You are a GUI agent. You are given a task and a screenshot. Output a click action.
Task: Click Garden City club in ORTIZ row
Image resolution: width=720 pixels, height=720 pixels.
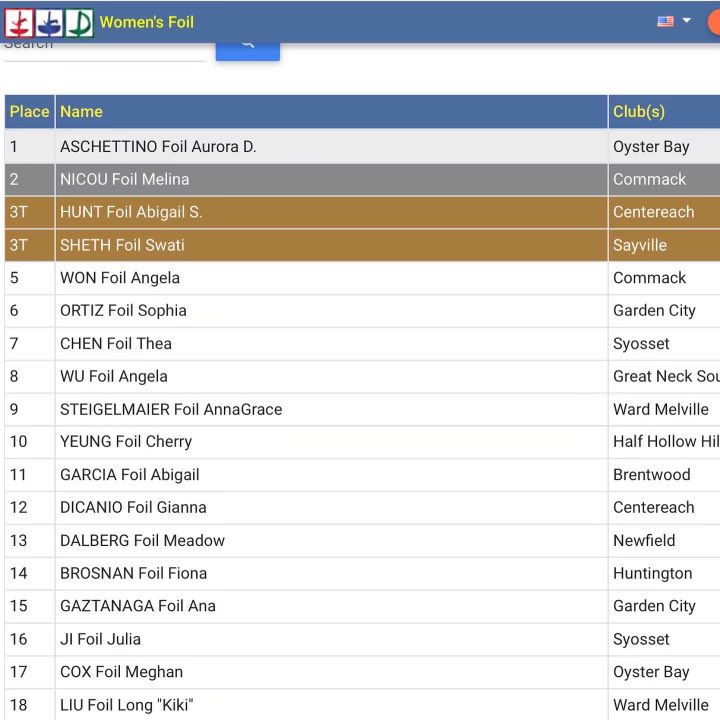click(654, 311)
